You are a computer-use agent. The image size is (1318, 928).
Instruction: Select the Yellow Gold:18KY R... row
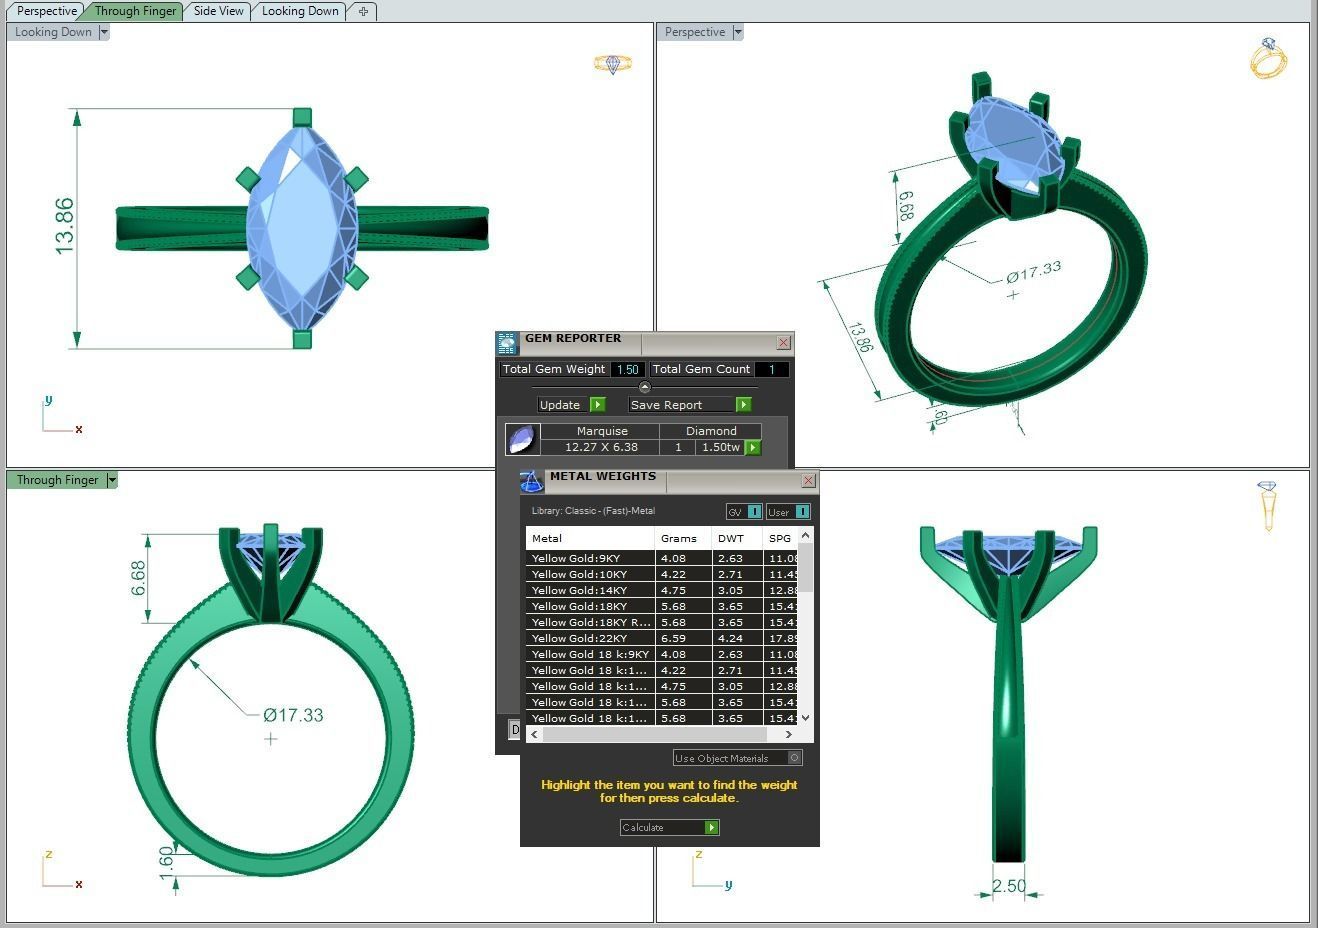(x=662, y=622)
